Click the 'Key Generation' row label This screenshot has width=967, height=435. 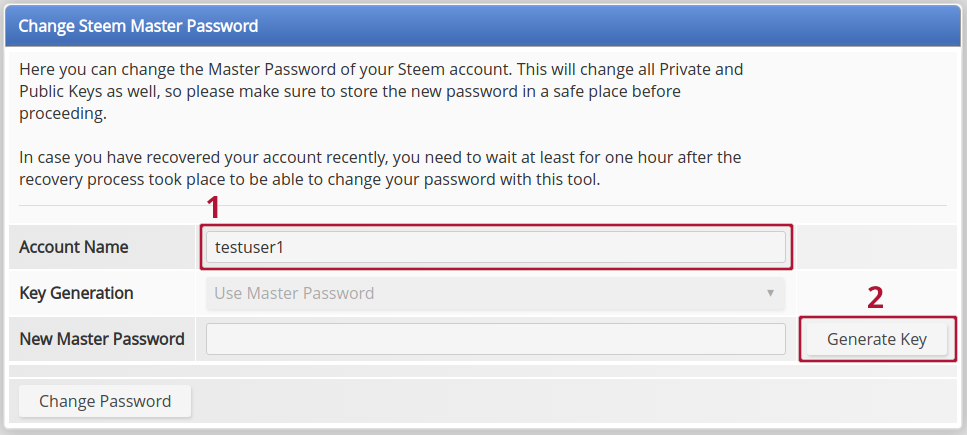pos(76,293)
